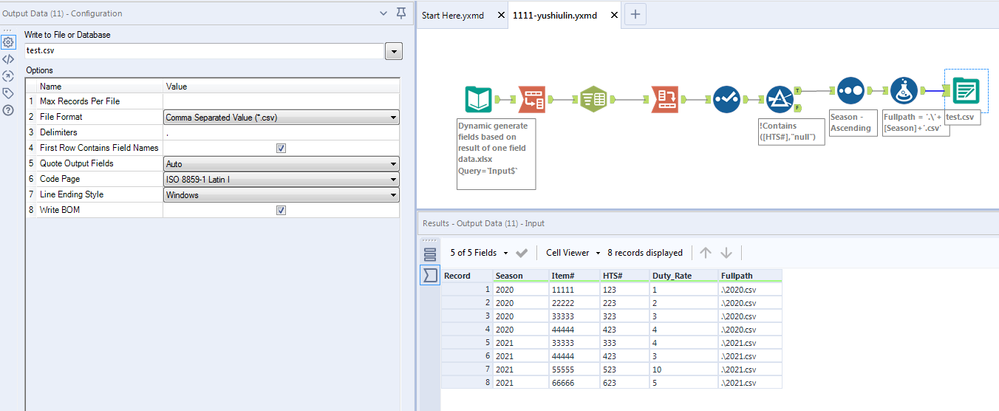Open Configuration window options chevron
Screen dimensions: 999x411
point(383,13)
